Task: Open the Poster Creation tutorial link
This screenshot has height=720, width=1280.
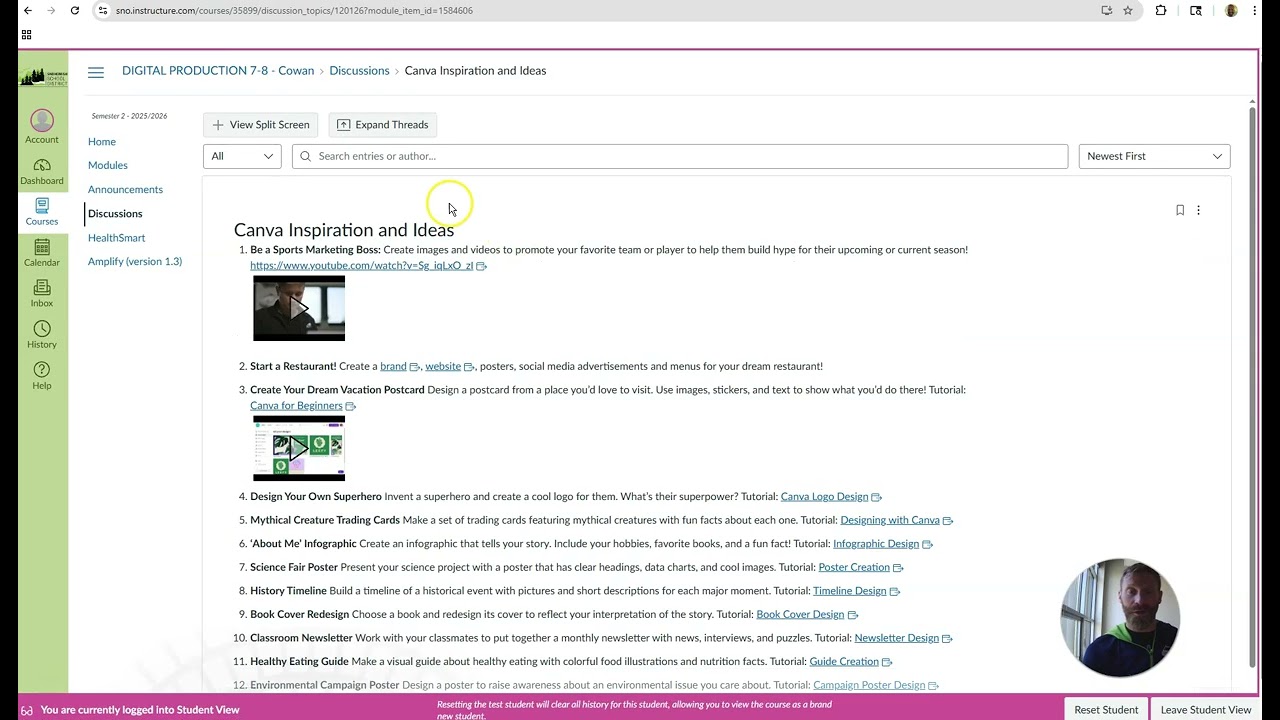Action: (x=854, y=567)
